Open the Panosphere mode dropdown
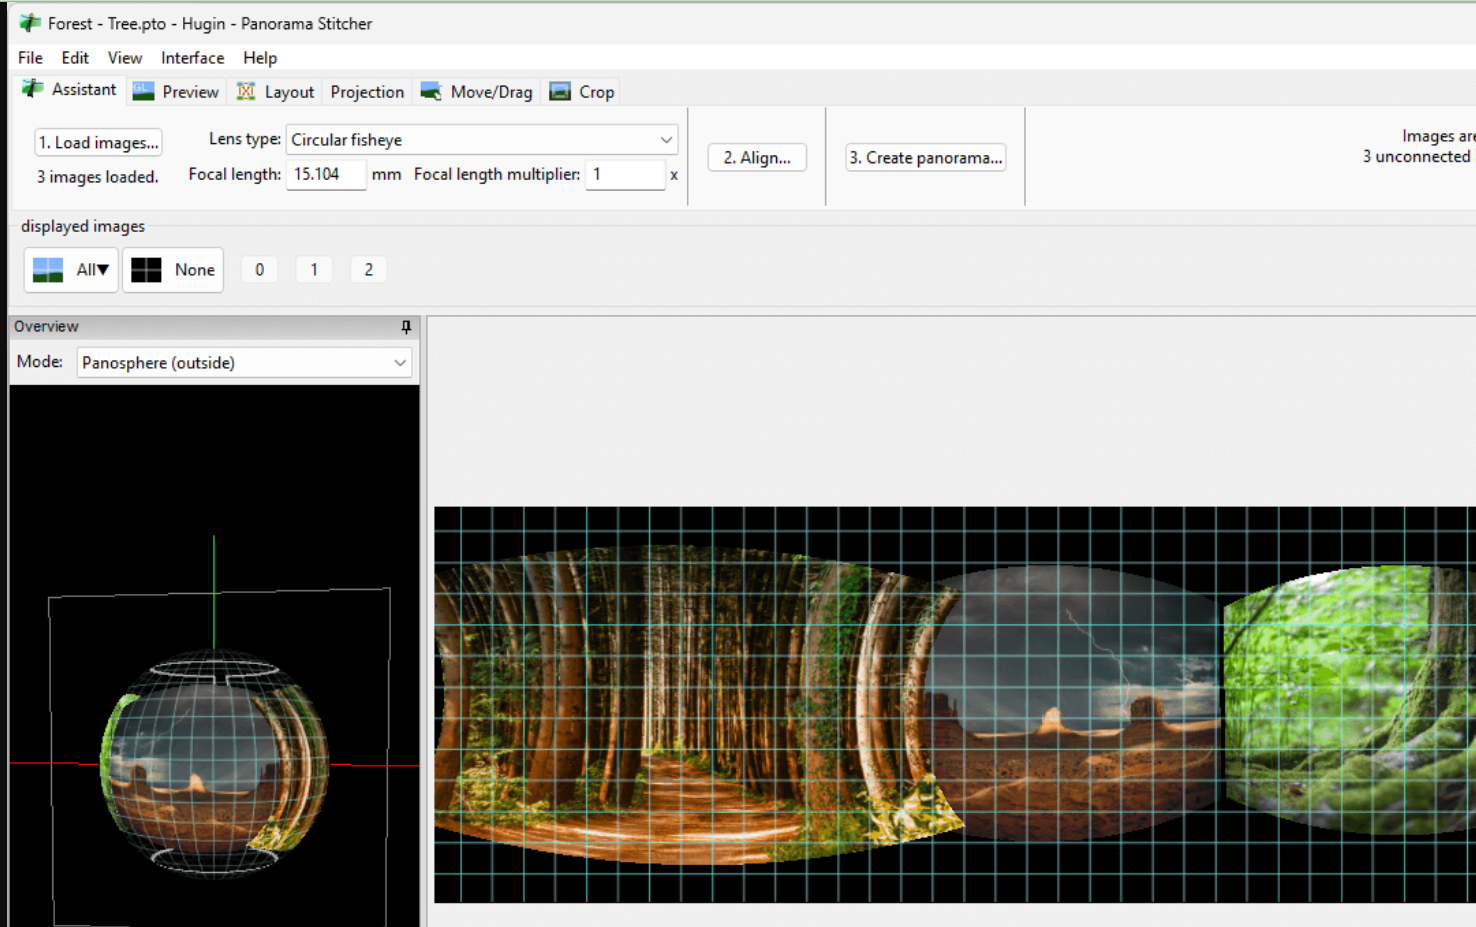The image size is (1476, 927). click(399, 362)
